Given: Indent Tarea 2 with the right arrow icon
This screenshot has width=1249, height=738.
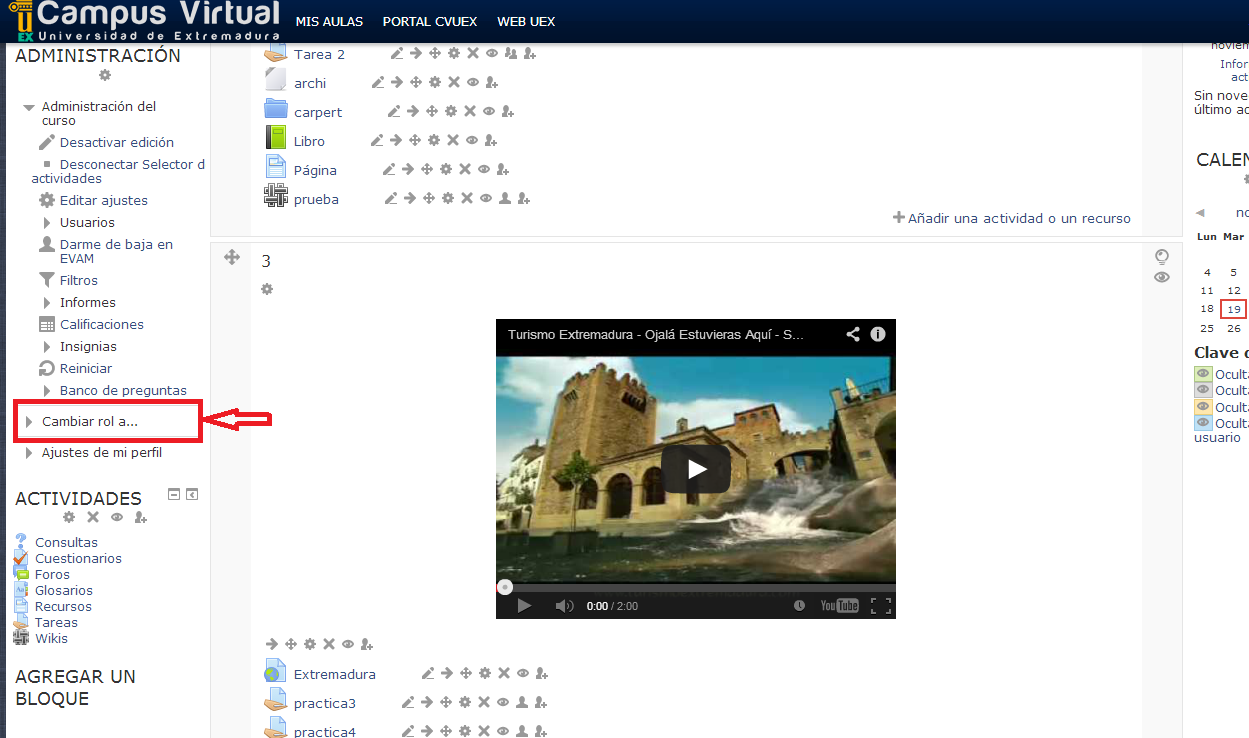Looking at the screenshot, I should point(415,54).
